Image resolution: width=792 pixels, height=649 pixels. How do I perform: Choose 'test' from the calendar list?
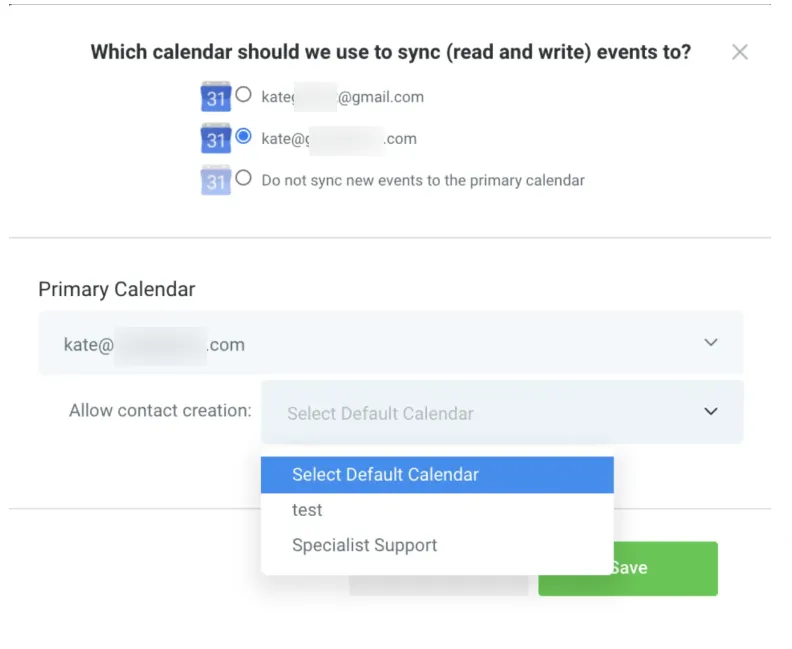(x=307, y=510)
